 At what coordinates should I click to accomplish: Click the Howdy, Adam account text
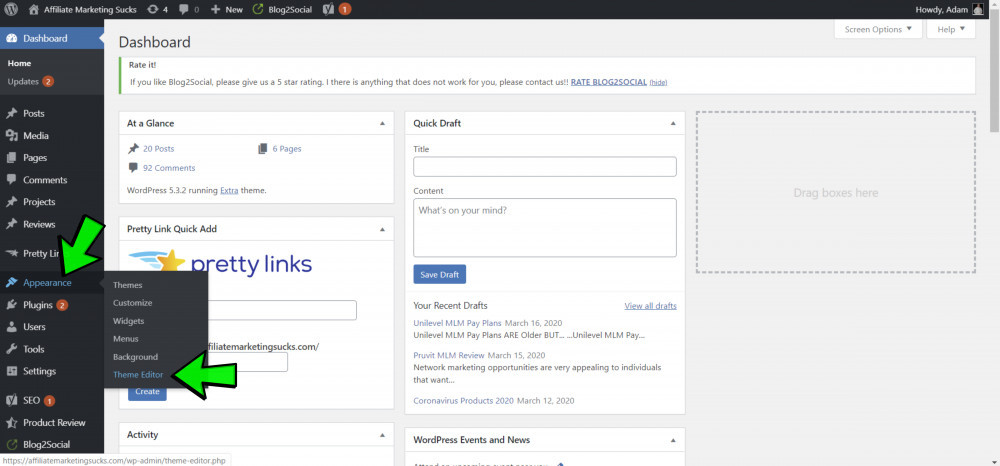941,10
